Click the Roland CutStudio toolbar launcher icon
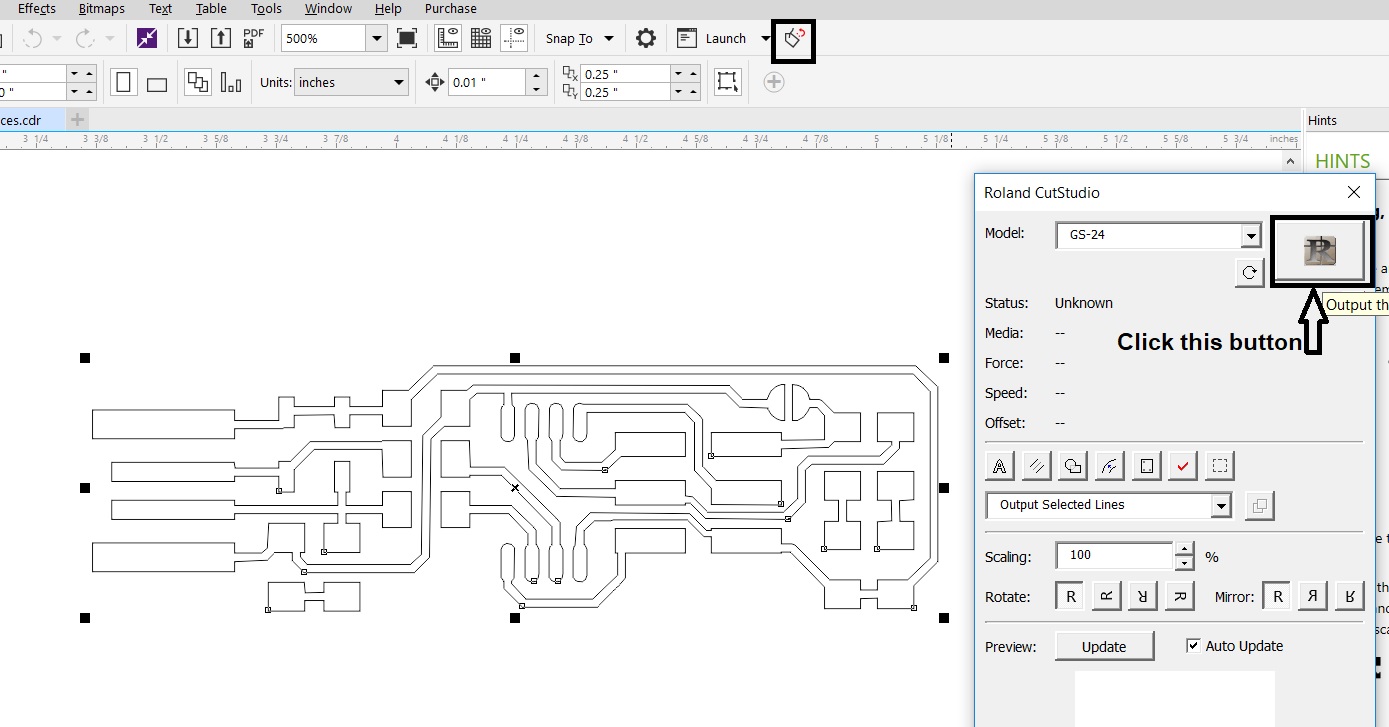The width and height of the screenshot is (1389, 727). pos(794,39)
